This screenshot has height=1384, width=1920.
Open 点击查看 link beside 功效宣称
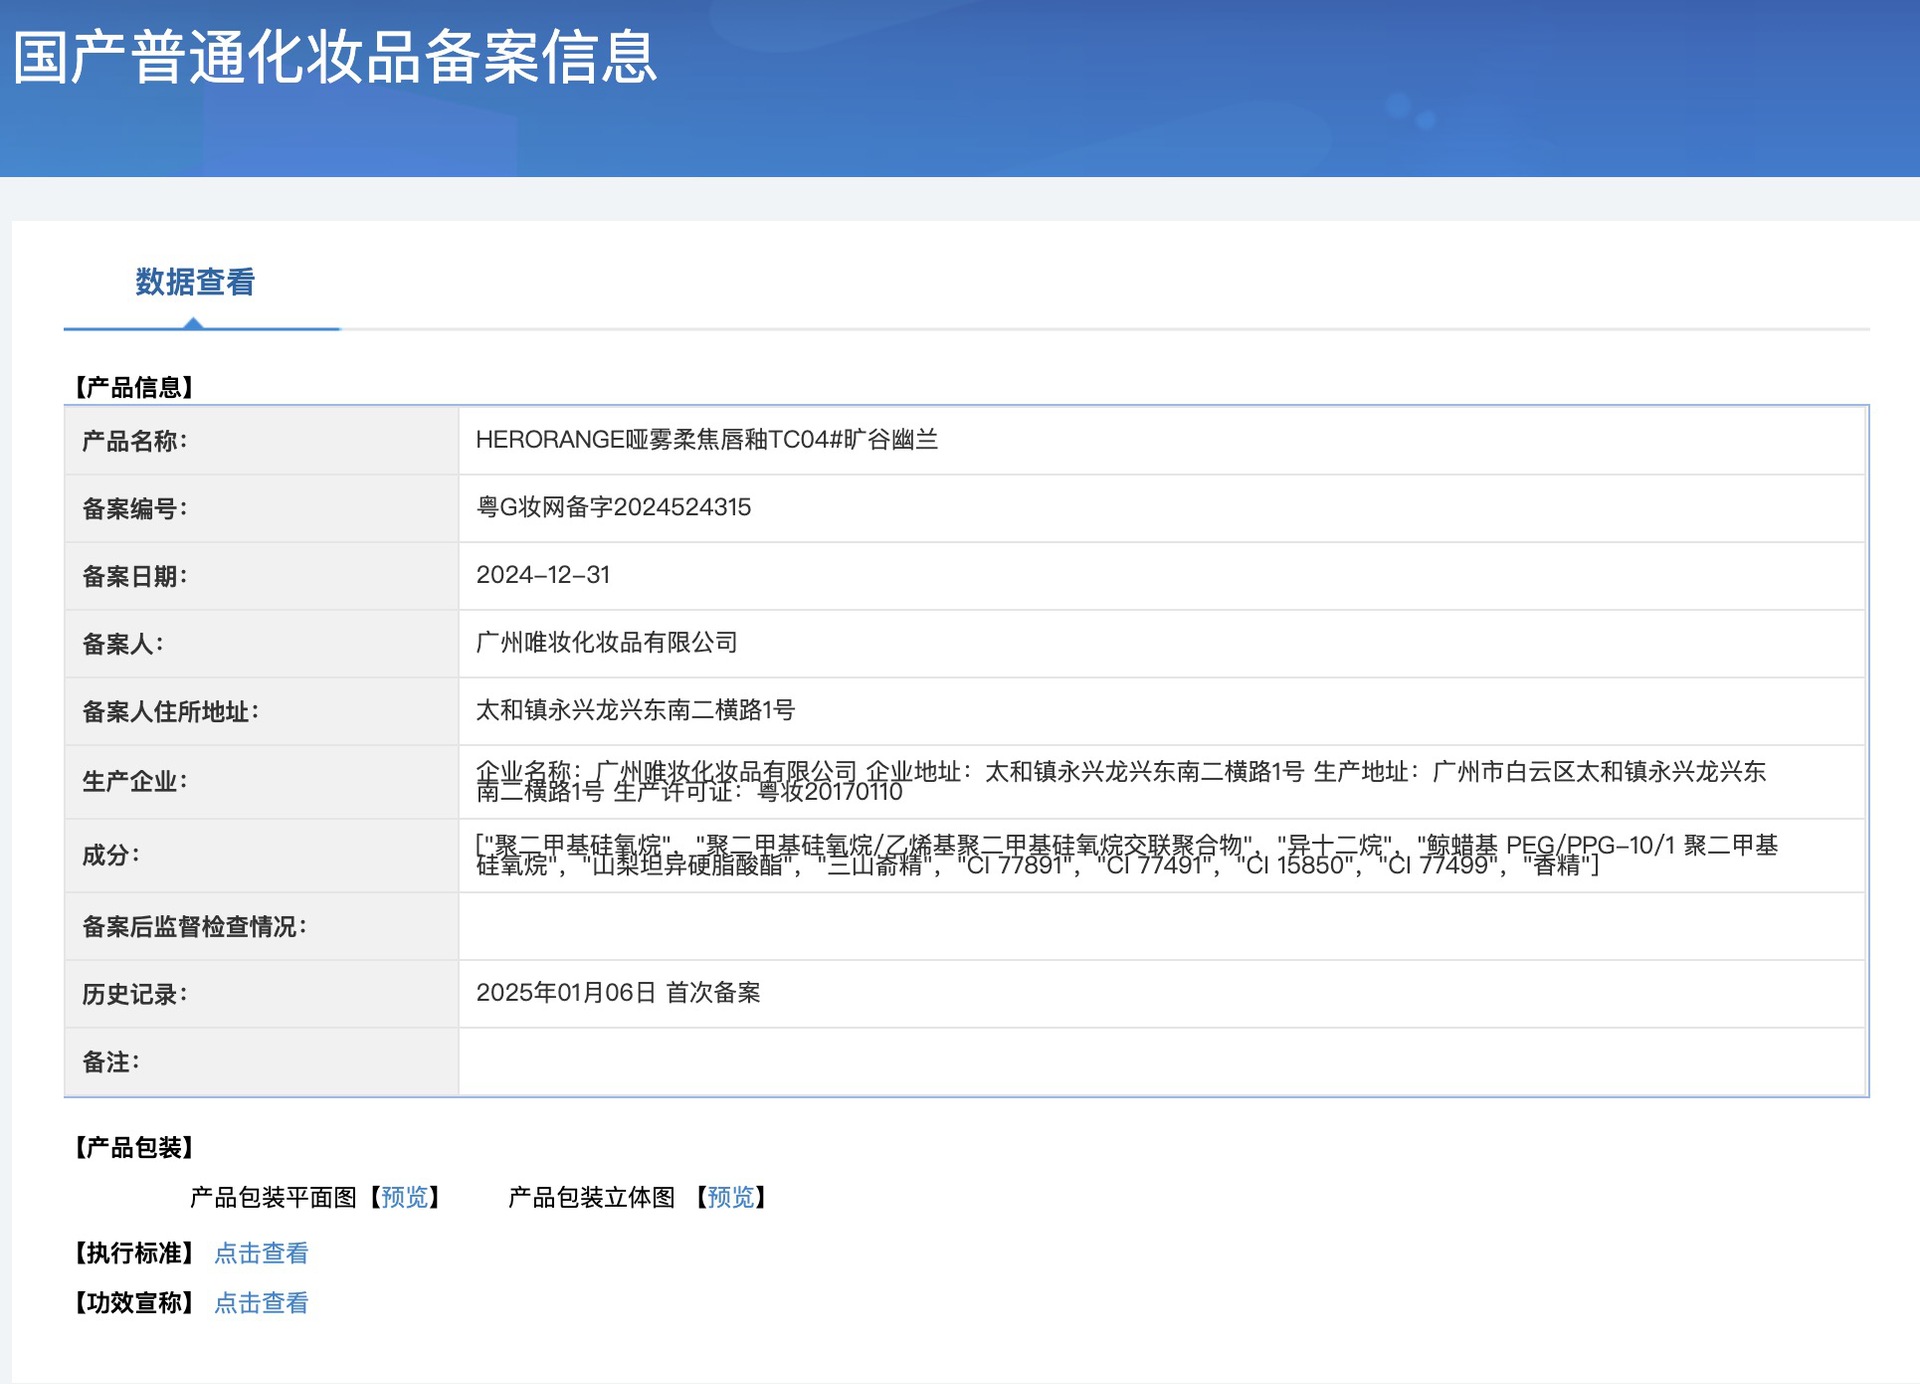pyautogui.click(x=261, y=1303)
